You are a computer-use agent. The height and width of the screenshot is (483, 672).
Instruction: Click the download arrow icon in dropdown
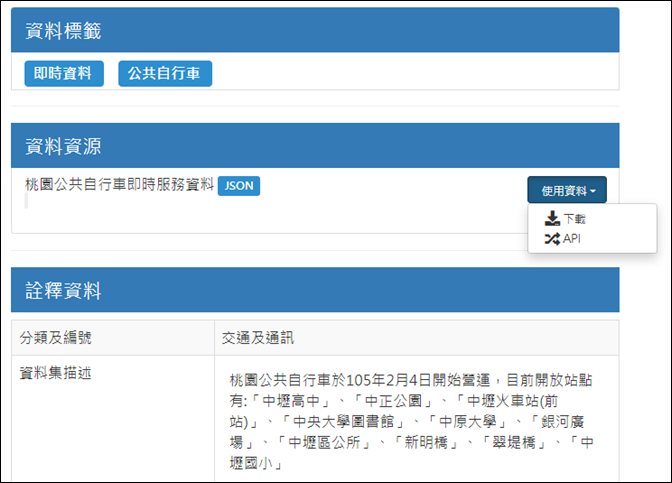[x=552, y=219]
